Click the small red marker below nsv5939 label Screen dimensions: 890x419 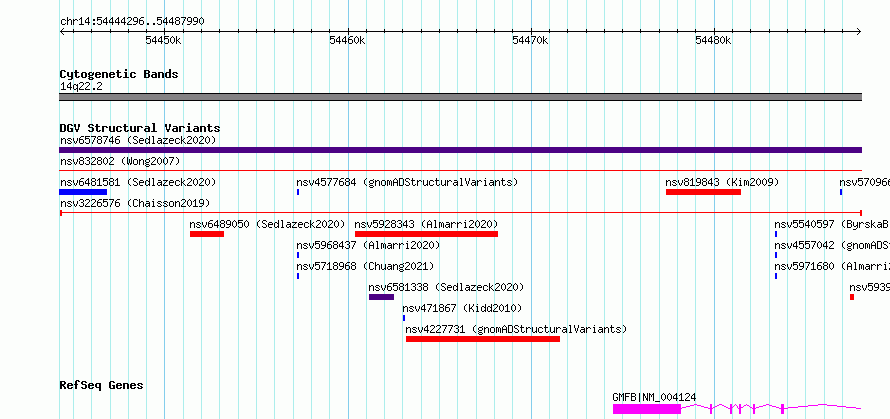(852, 297)
